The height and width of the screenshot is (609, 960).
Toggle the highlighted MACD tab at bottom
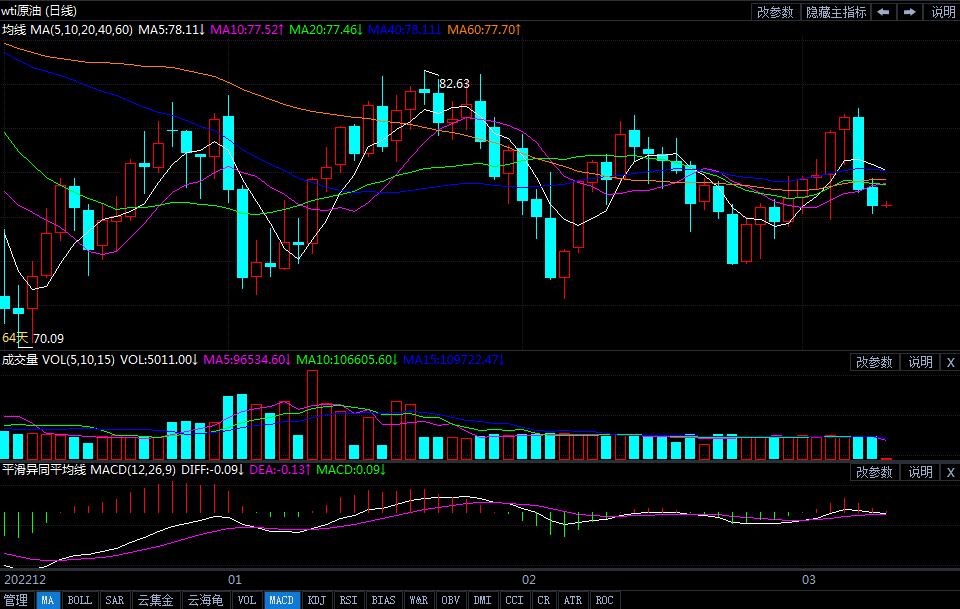click(281, 600)
